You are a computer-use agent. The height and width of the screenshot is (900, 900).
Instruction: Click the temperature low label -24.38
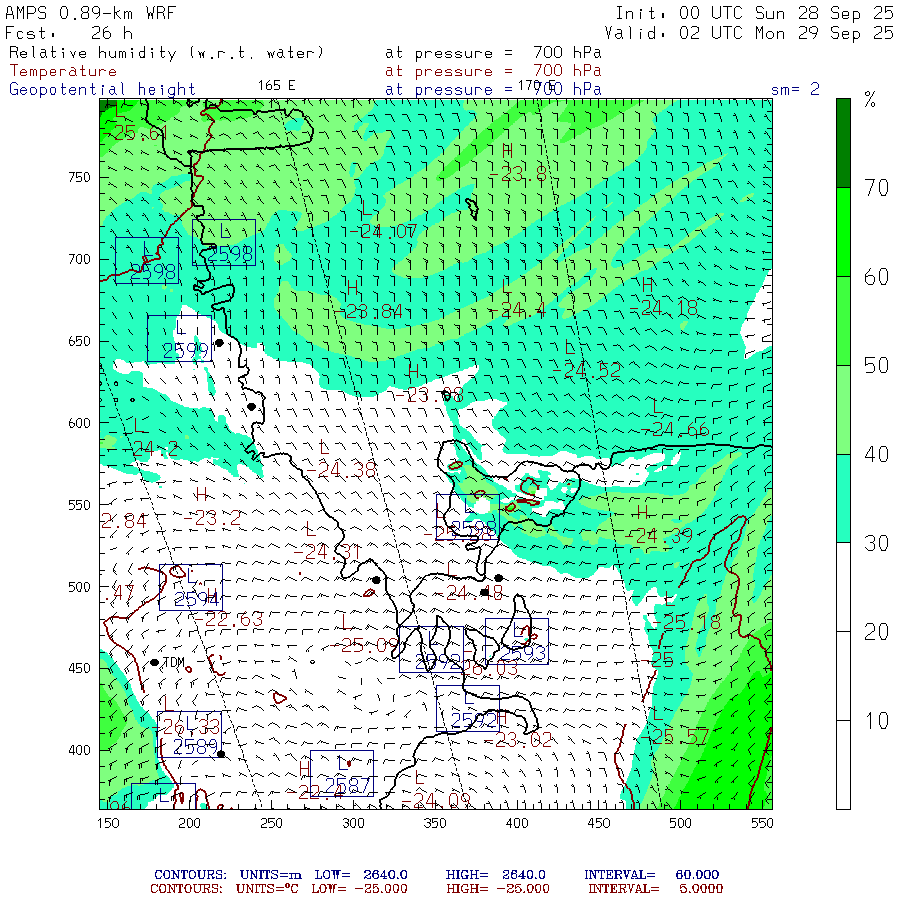click(x=341, y=470)
